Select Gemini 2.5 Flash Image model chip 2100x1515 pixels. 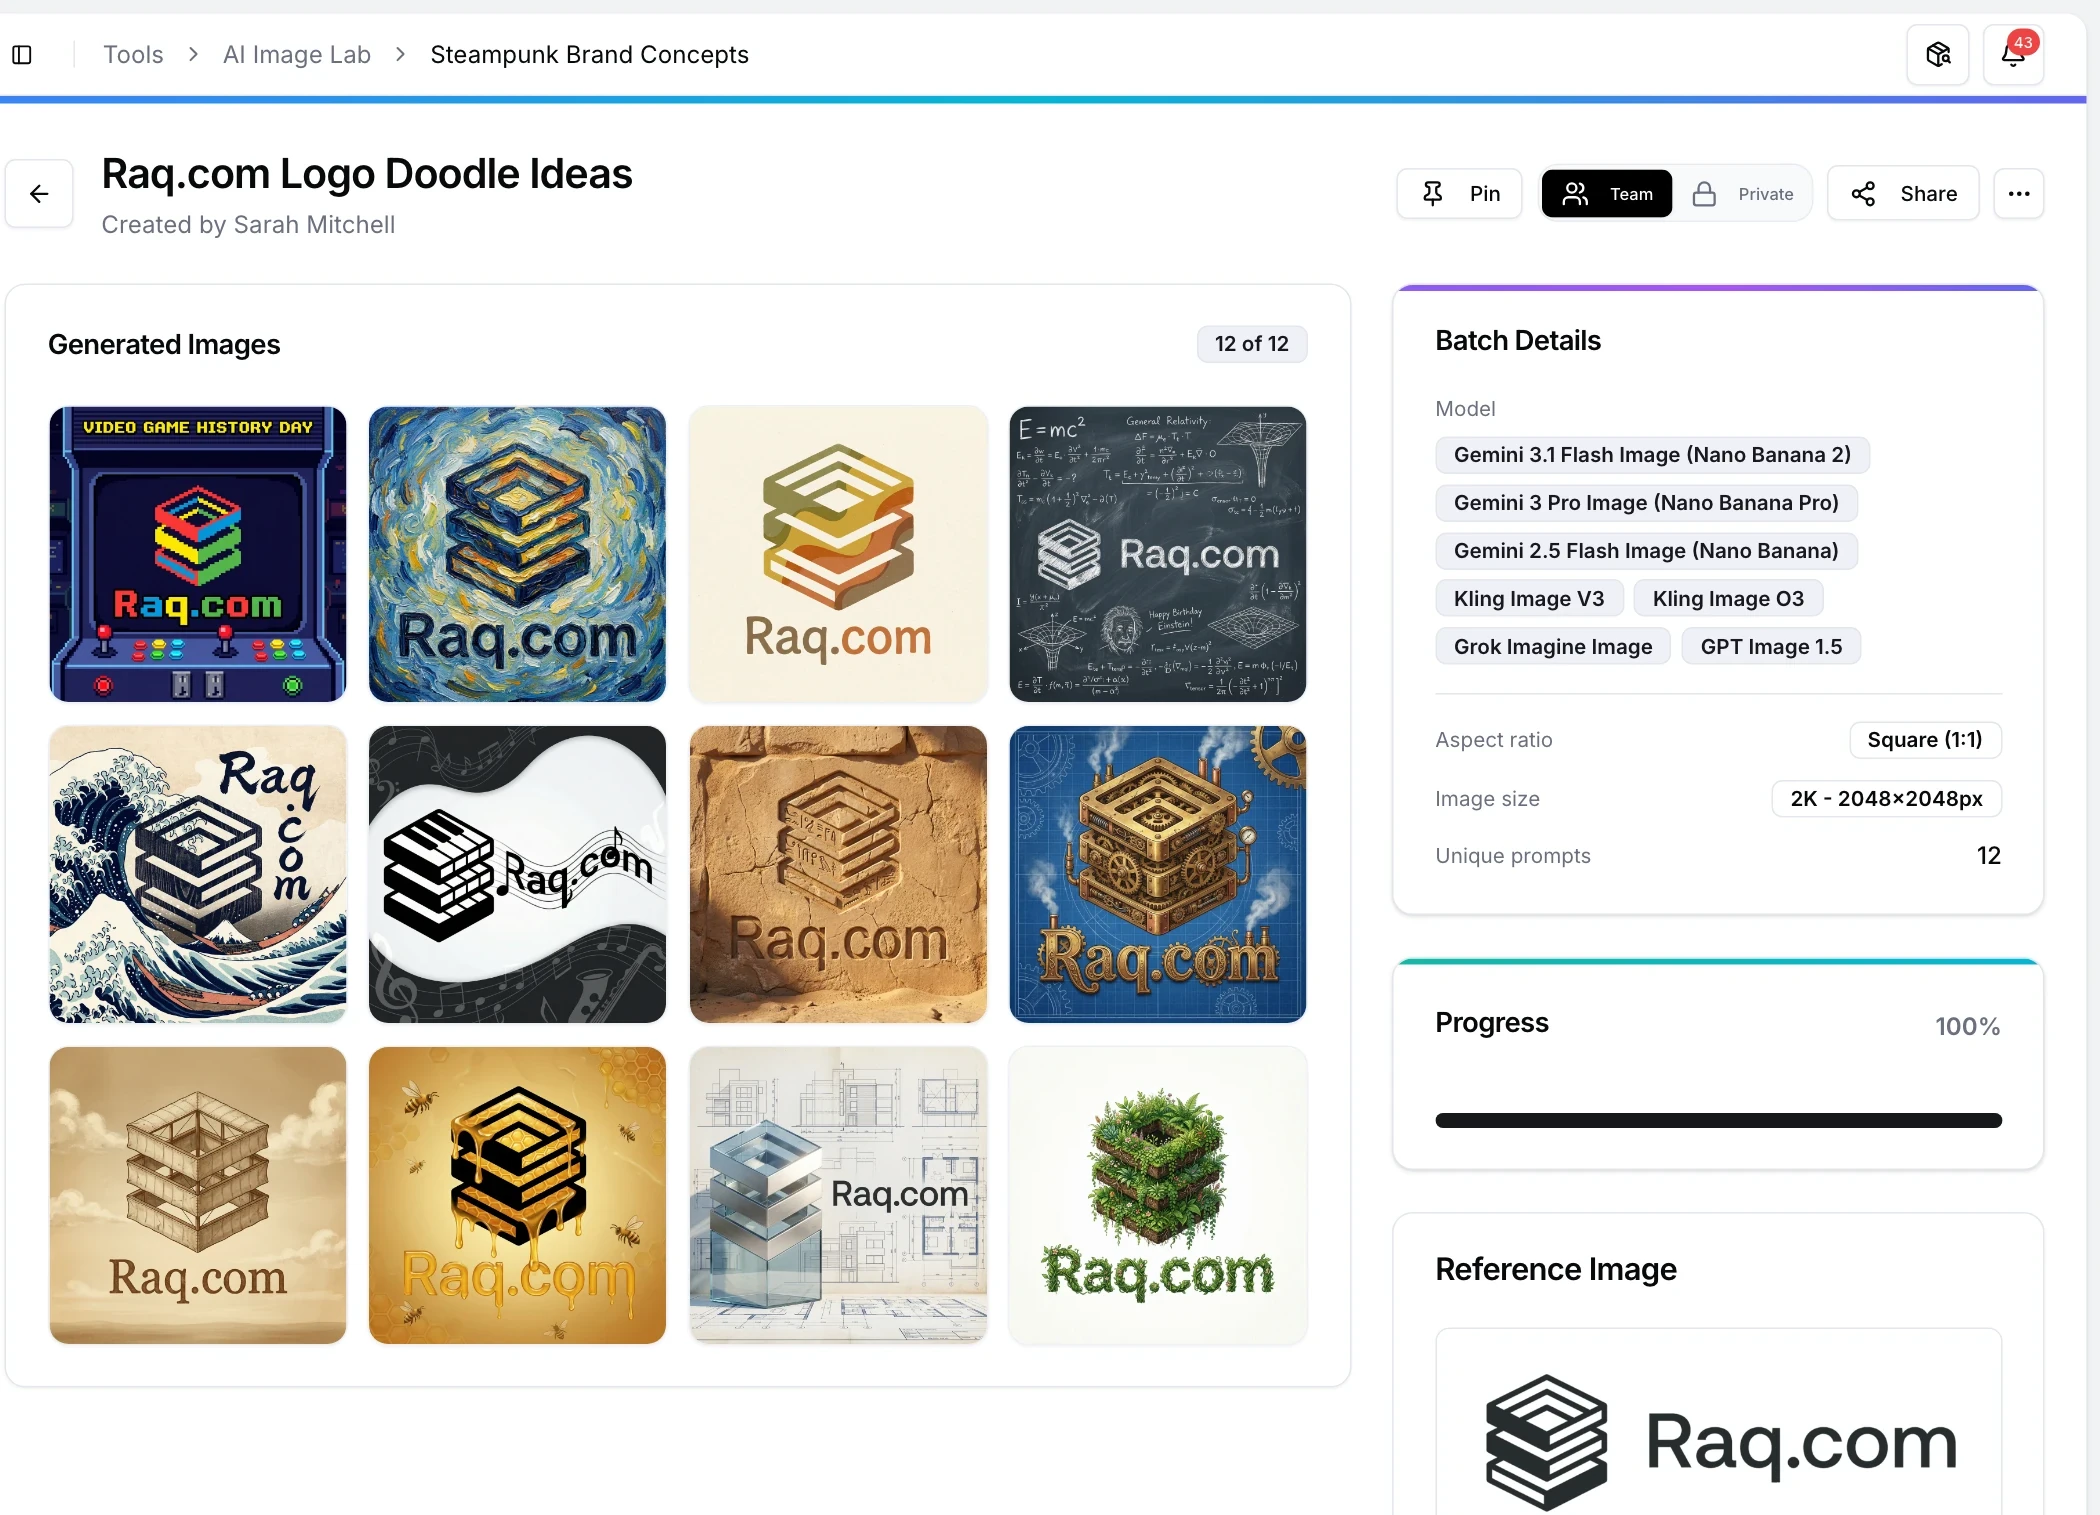(x=1646, y=551)
